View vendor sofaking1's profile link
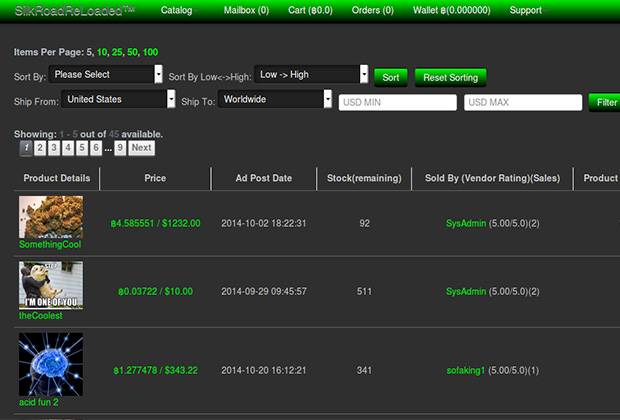The image size is (620, 420). click(465, 370)
